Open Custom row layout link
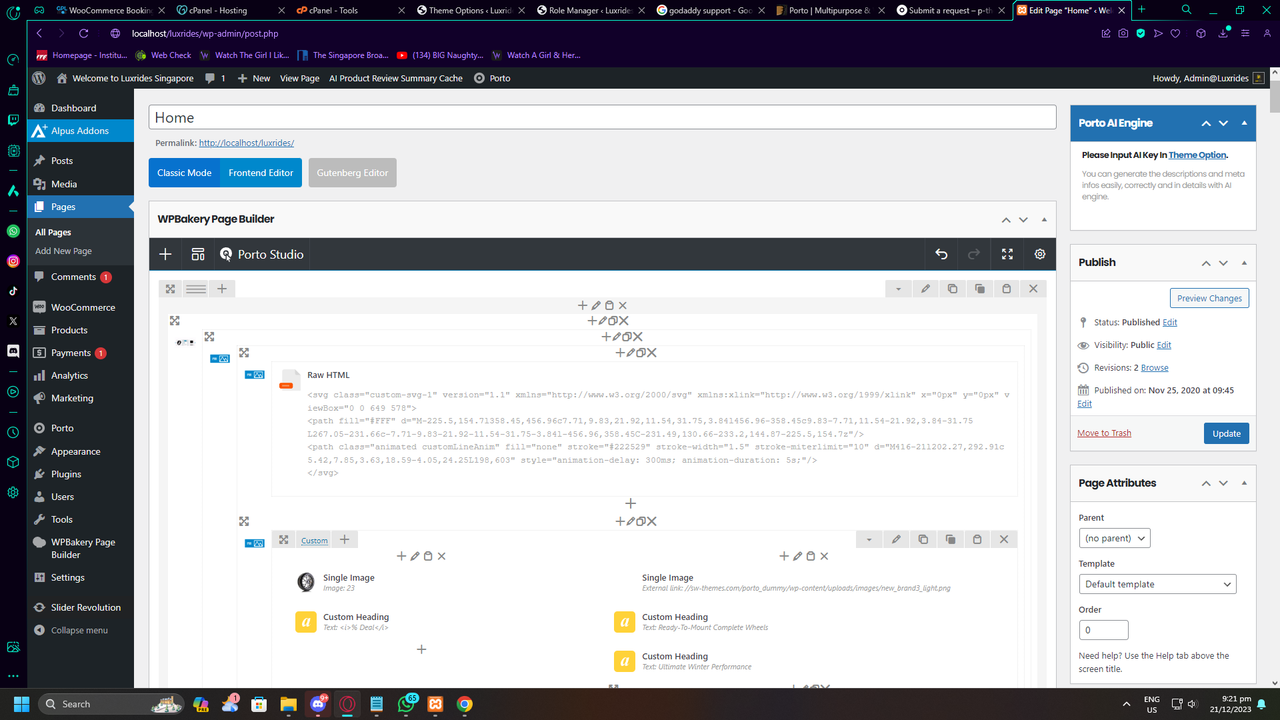Screen dimensions: 1280x720 tap(314, 540)
